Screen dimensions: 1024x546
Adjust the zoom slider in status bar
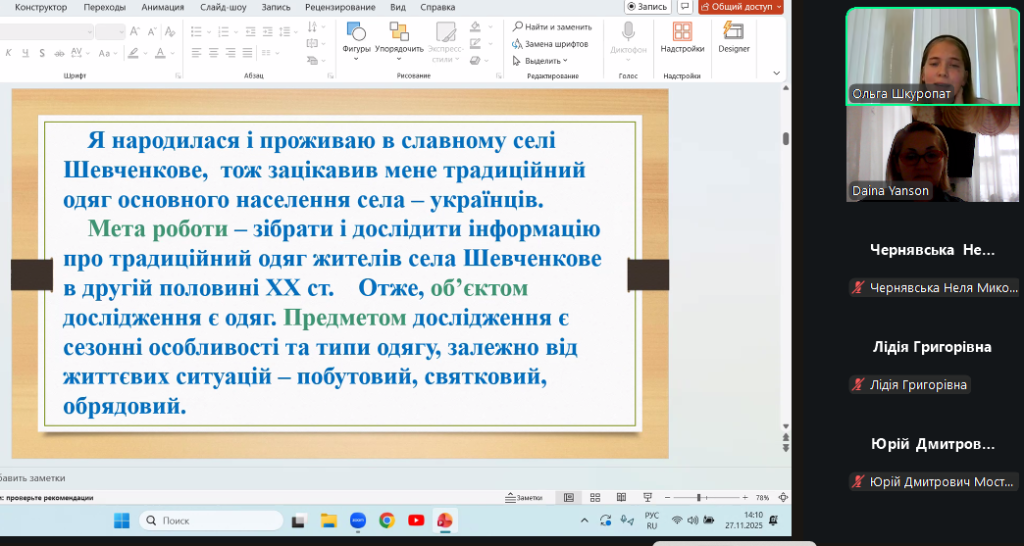pos(698,497)
